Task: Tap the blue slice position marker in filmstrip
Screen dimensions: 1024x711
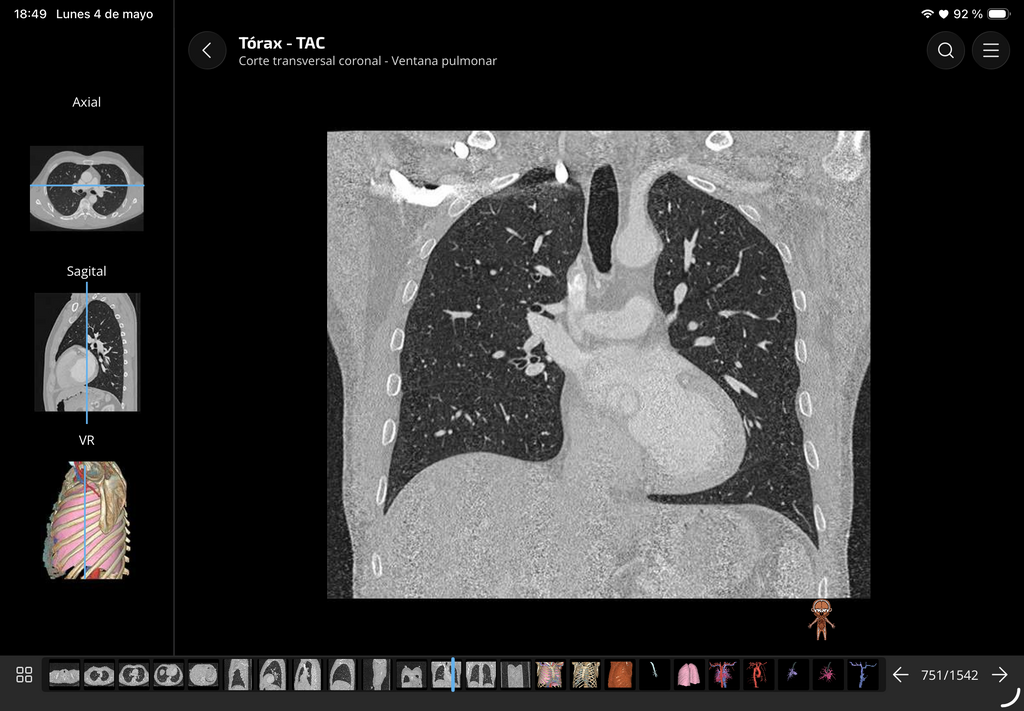Action: point(453,675)
